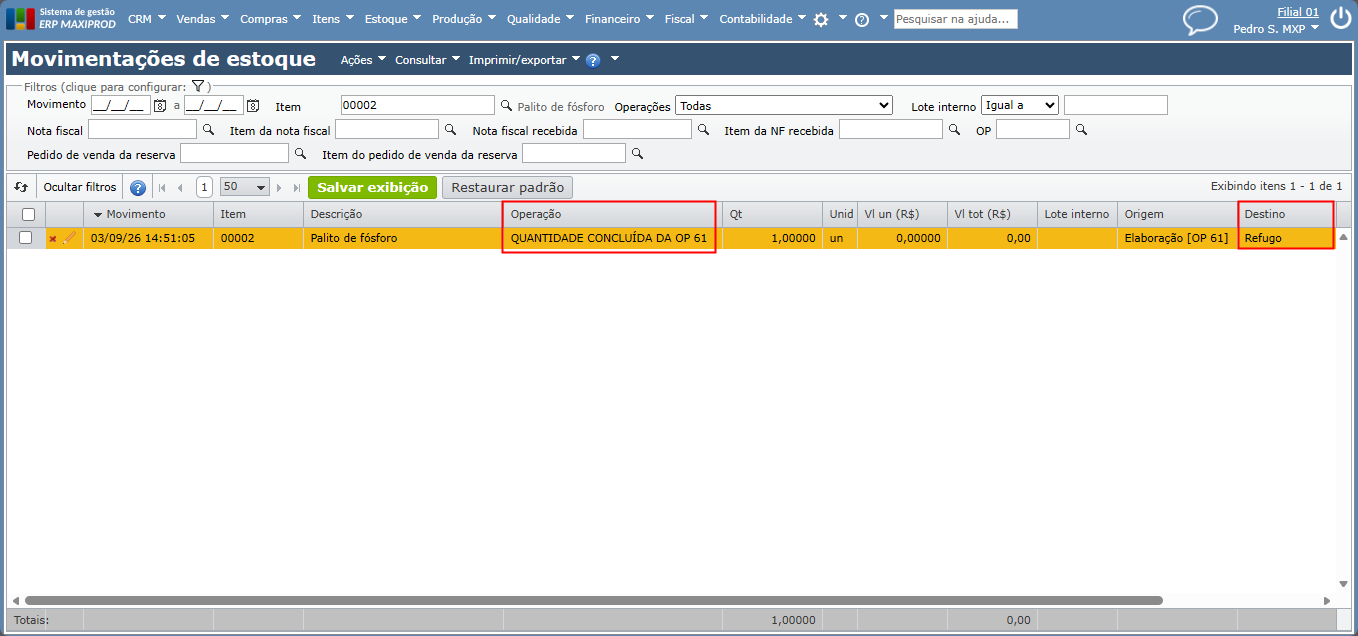Delete row using the red x icon
This screenshot has width=1358, height=636.
point(53,239)
